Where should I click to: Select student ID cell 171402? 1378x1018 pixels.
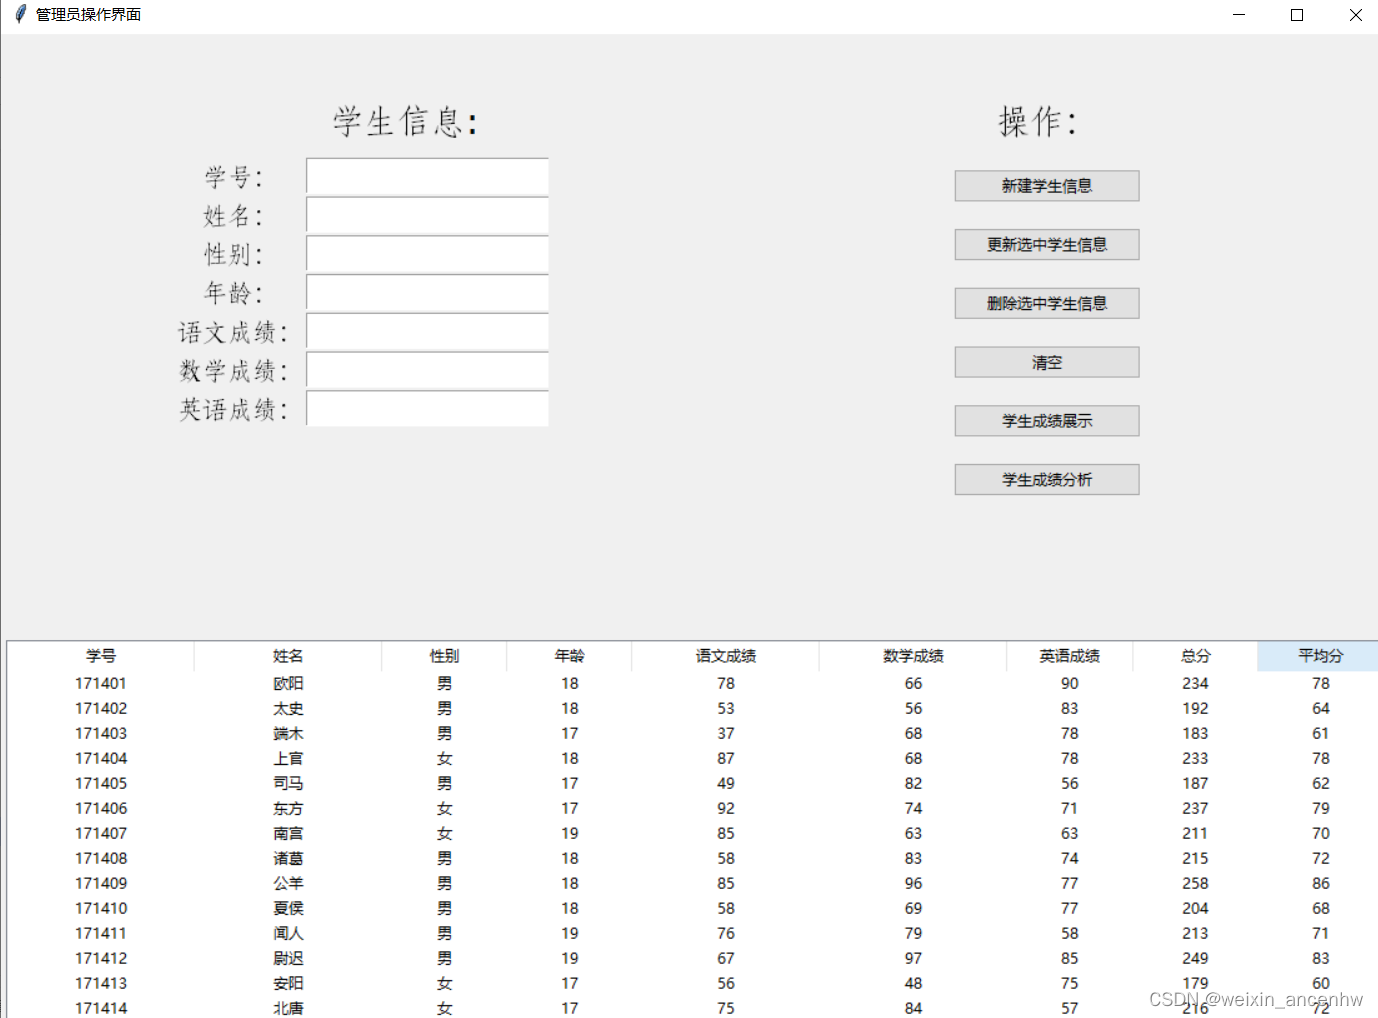(x=101, y=709)
